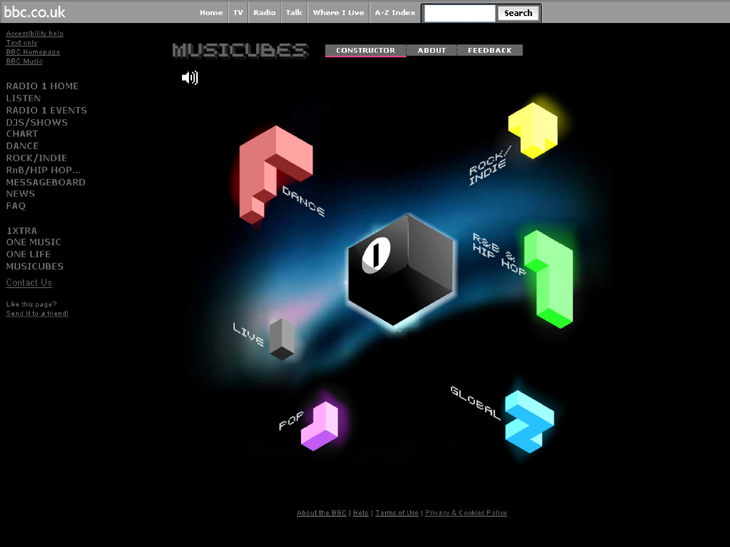
Task: Open TV in top navigation
Action: click(238, 13)
